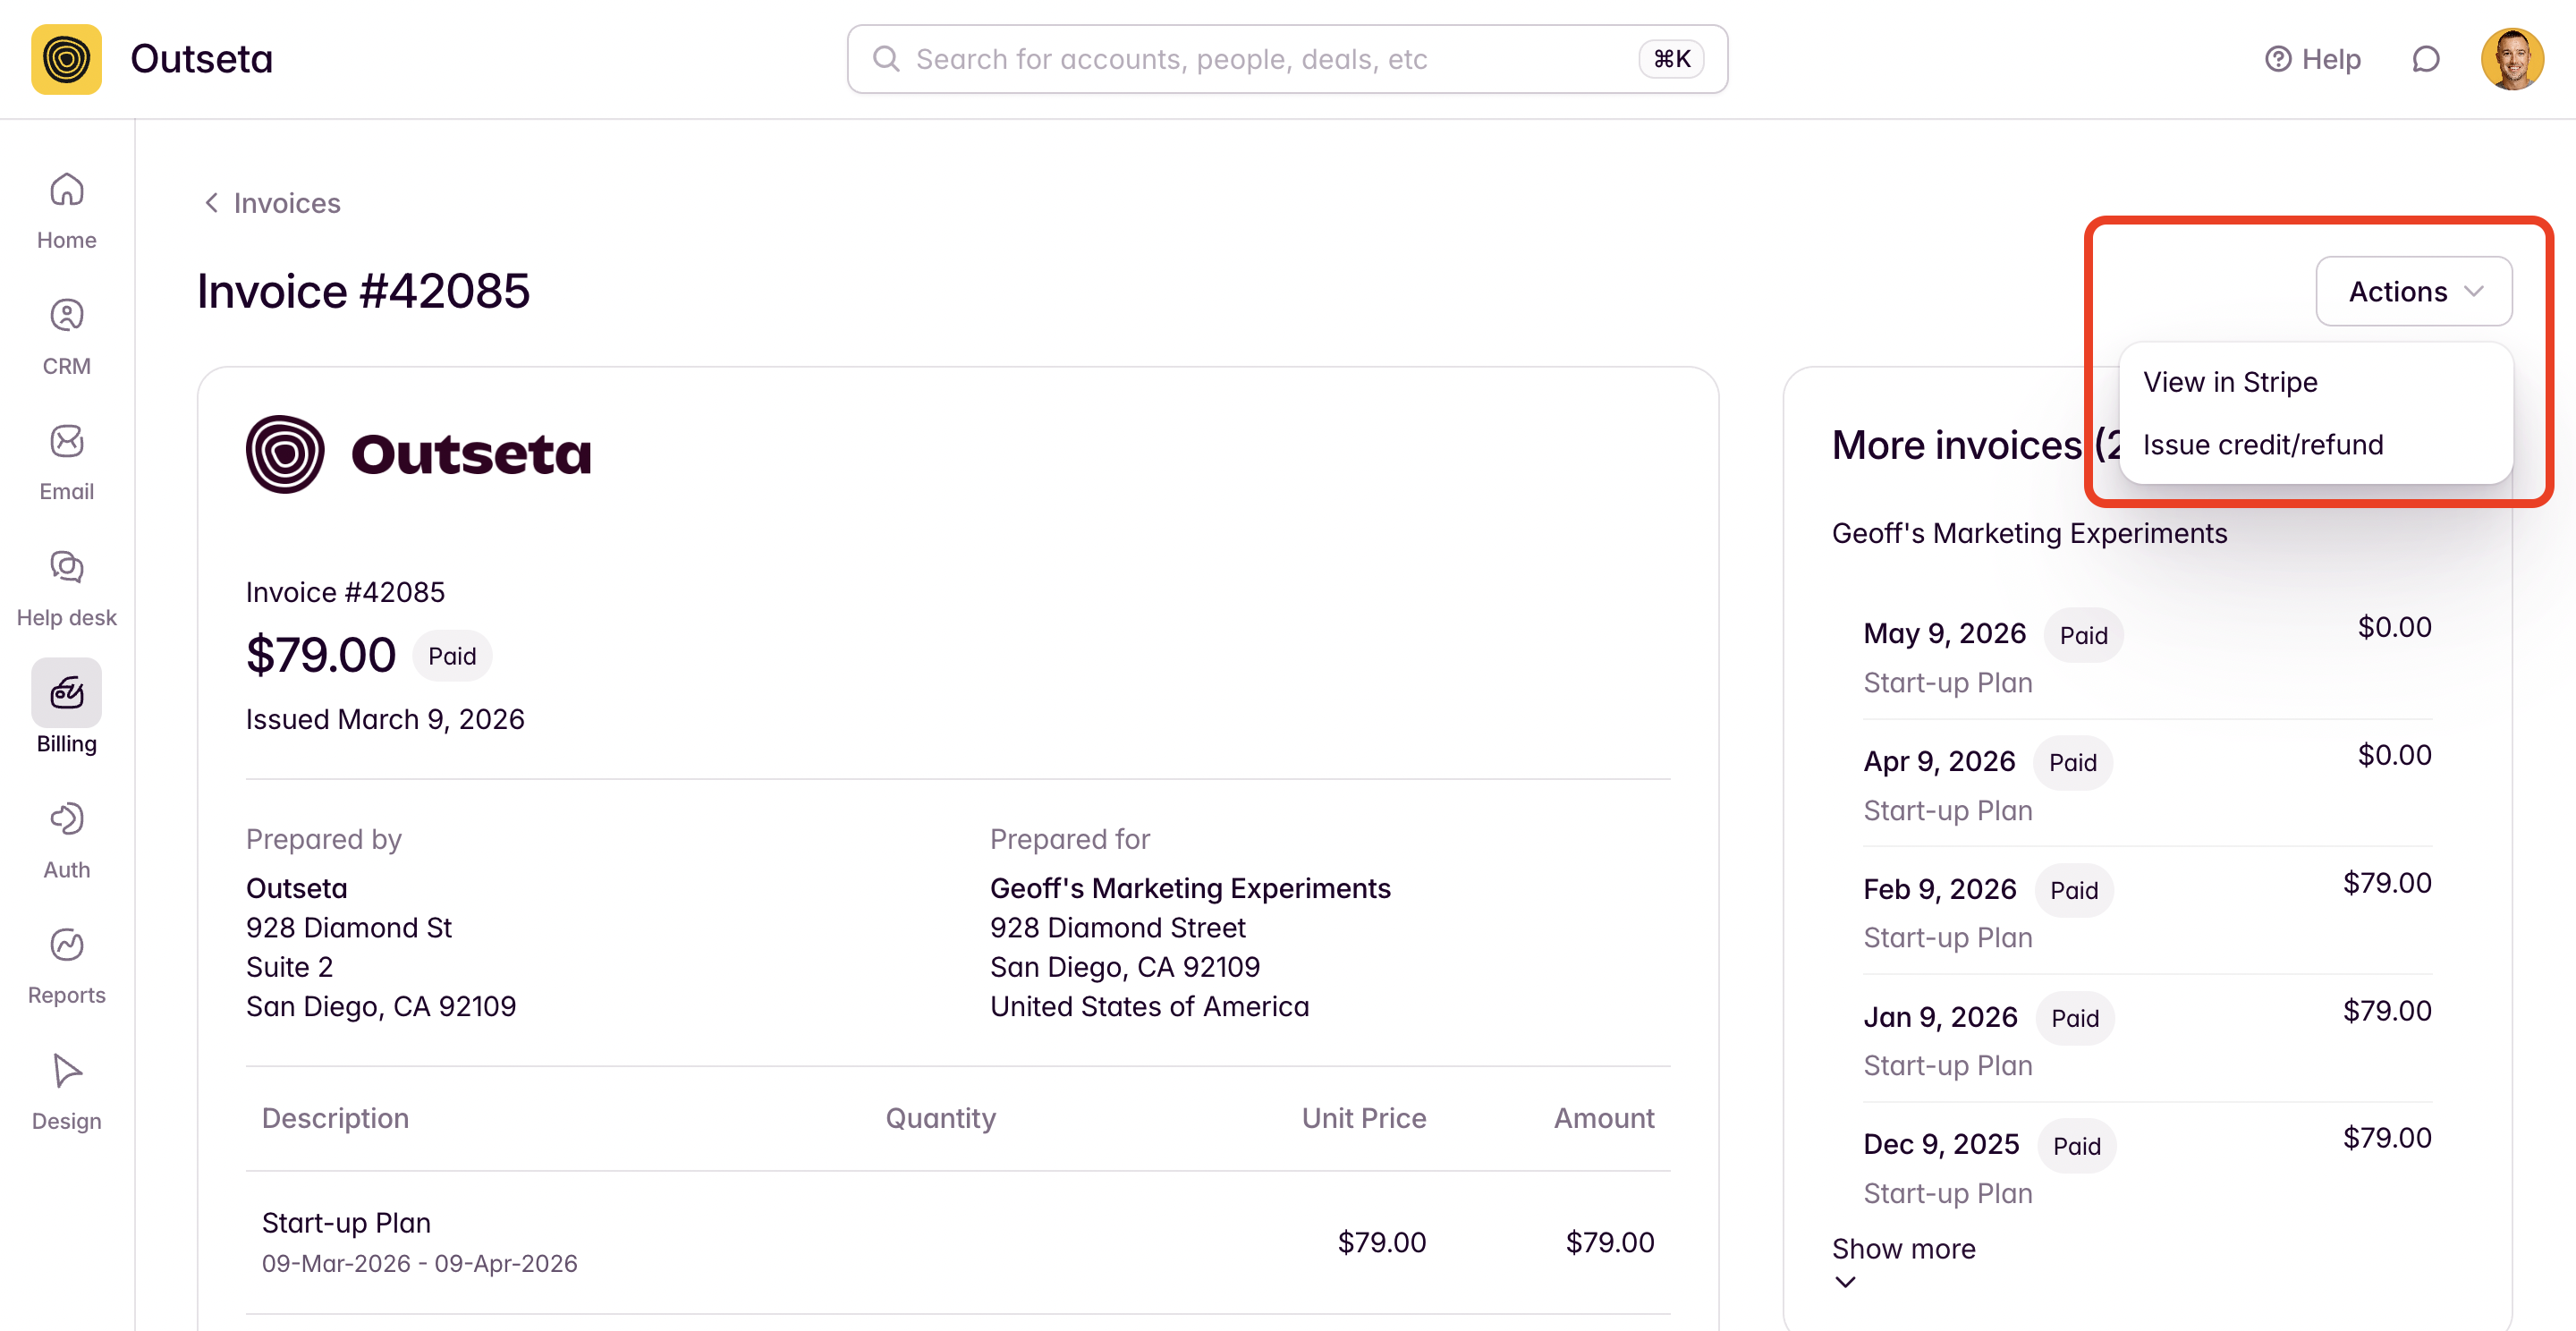
Task: Click the Help link in header
Action: [x=2313, y=59]
